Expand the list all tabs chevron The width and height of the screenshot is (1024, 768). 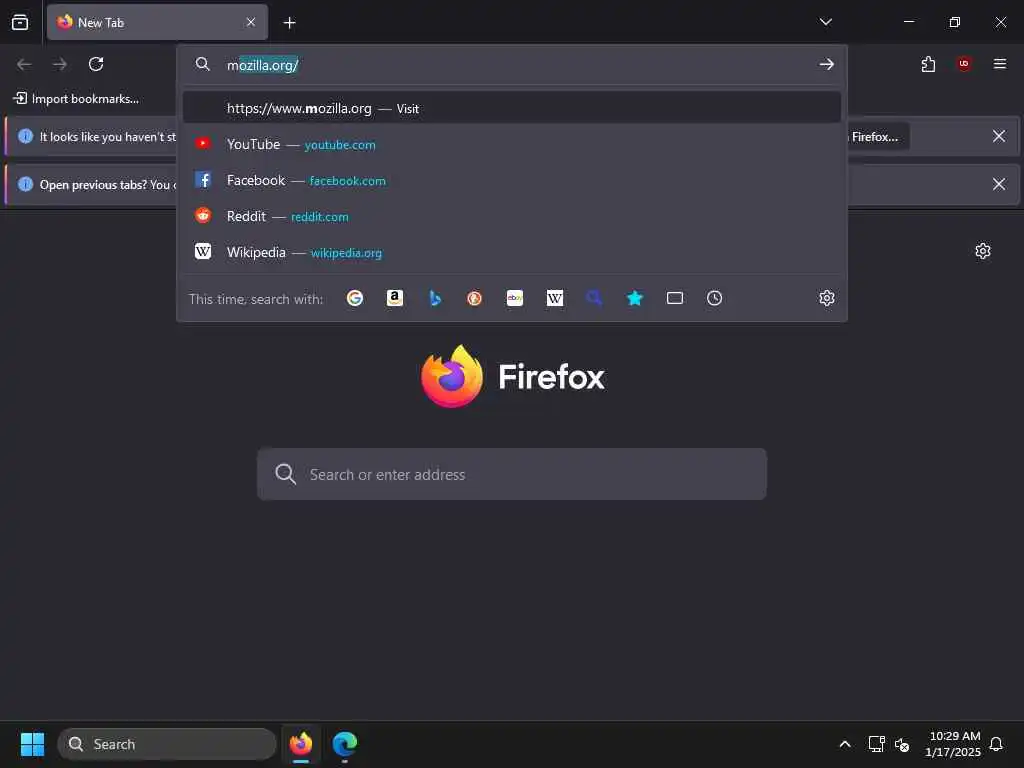pos(825,22)
